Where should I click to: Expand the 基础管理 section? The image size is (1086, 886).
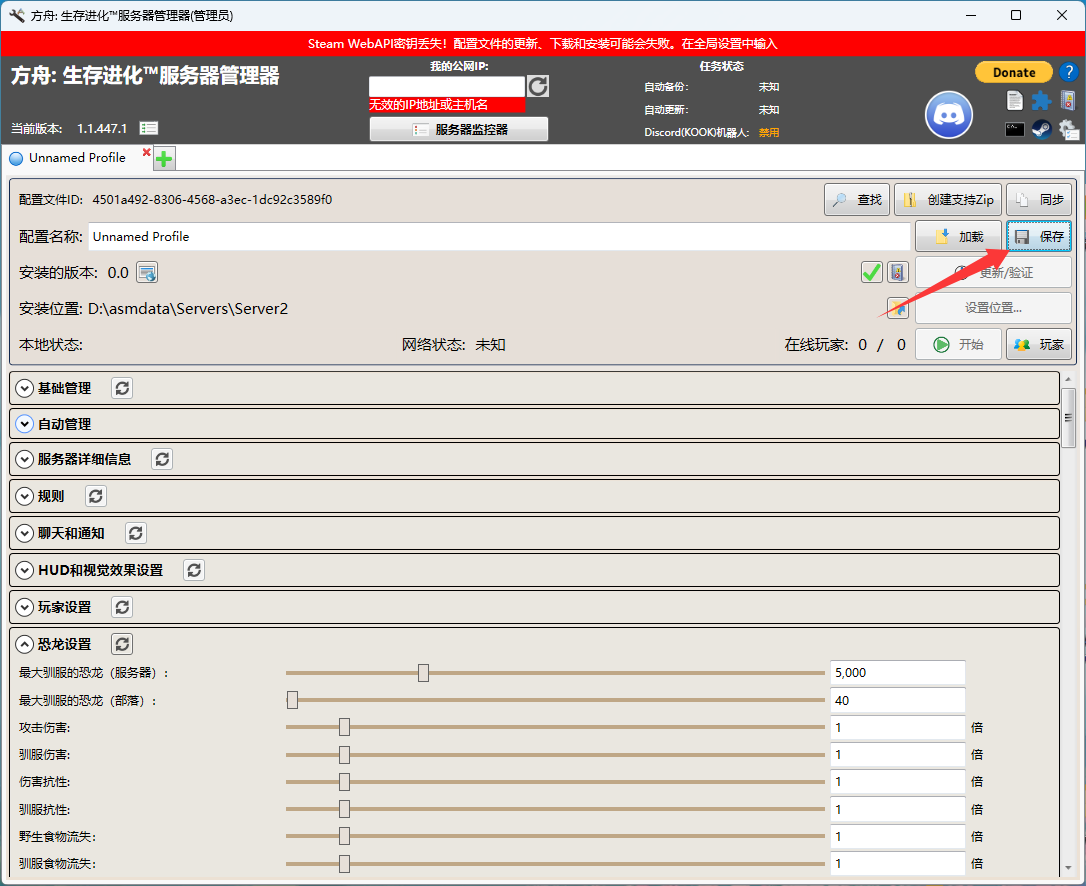pos(26,388)
